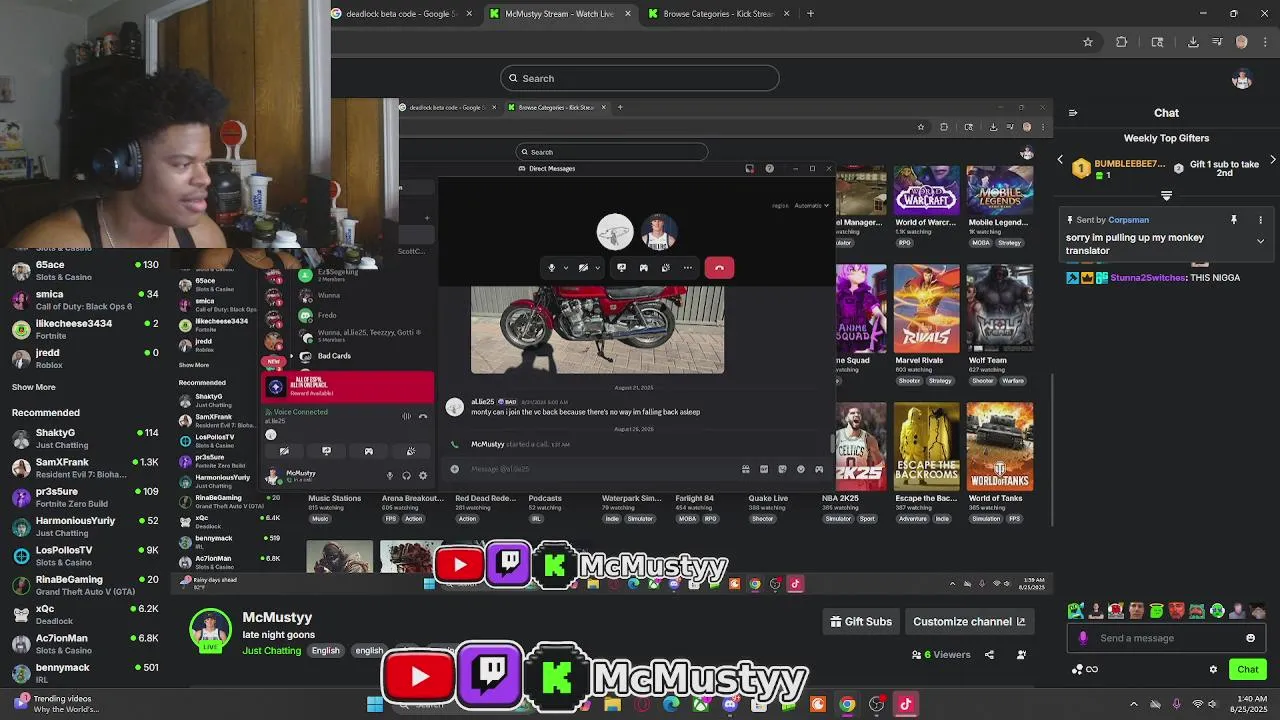Open Discord help icon

click(769, 168)
